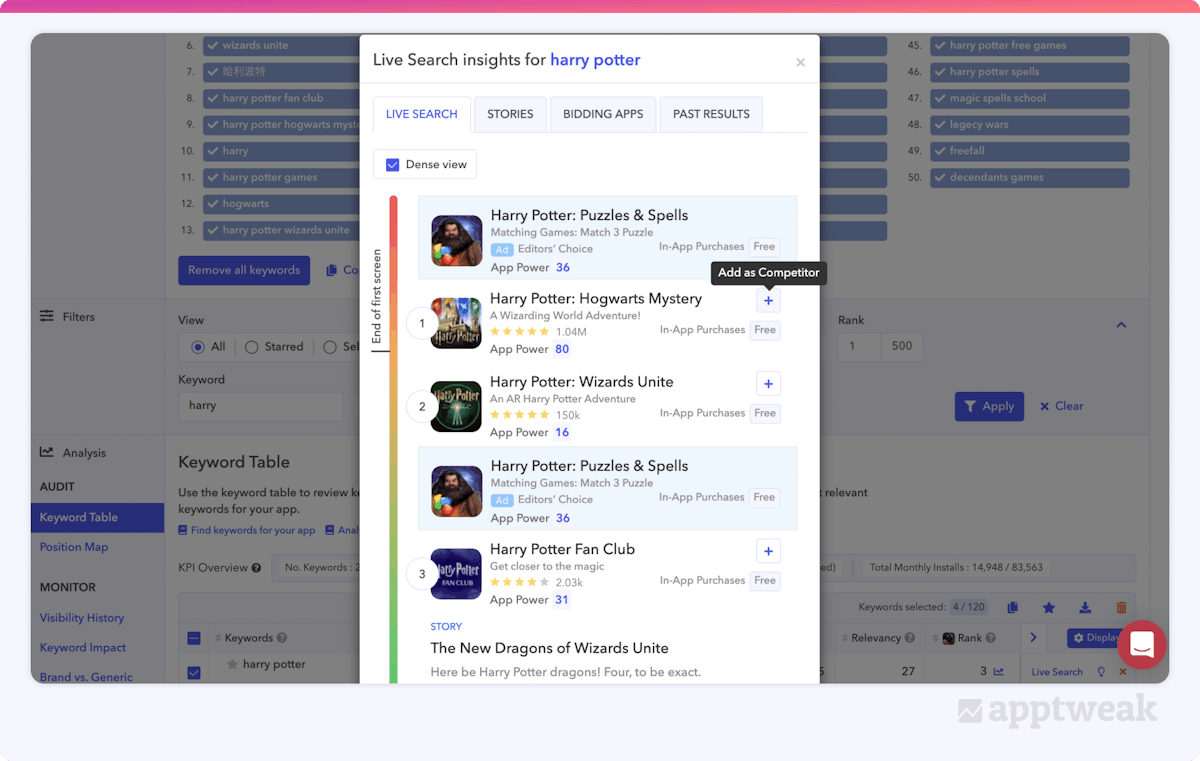
Task: Add Hogwarts Mystery as competitor with plus icon
Action: [768, 301]
